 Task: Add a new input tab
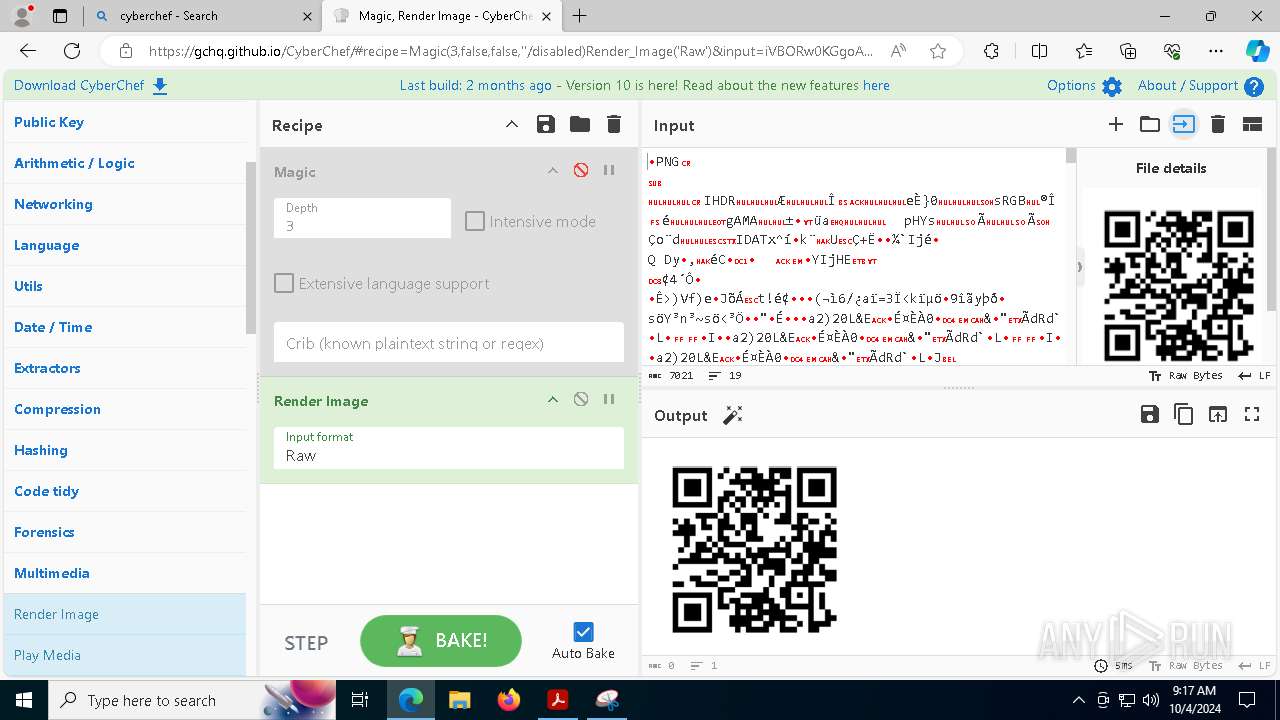[1116, 125]
